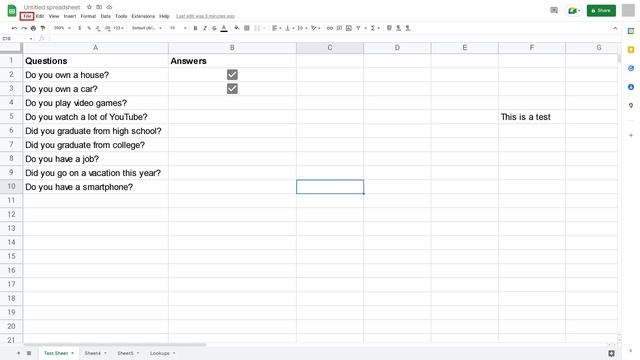
Task: Open the Meet call dropdown
Action: (579, 11)
